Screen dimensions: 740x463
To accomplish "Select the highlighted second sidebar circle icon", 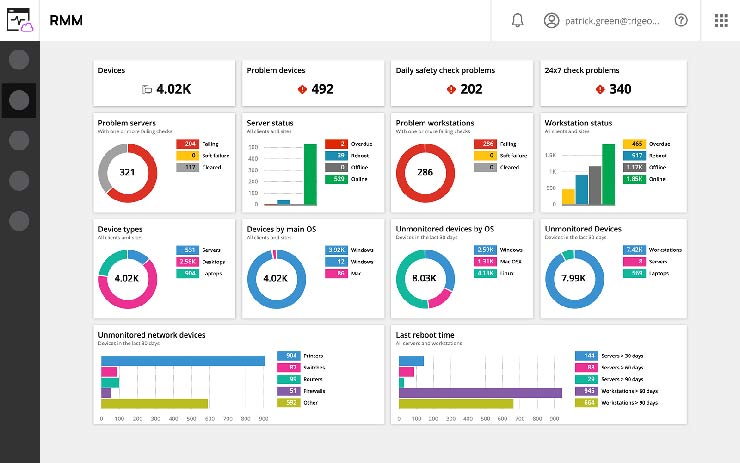I will pyautogui.click(x=19, y=98).
